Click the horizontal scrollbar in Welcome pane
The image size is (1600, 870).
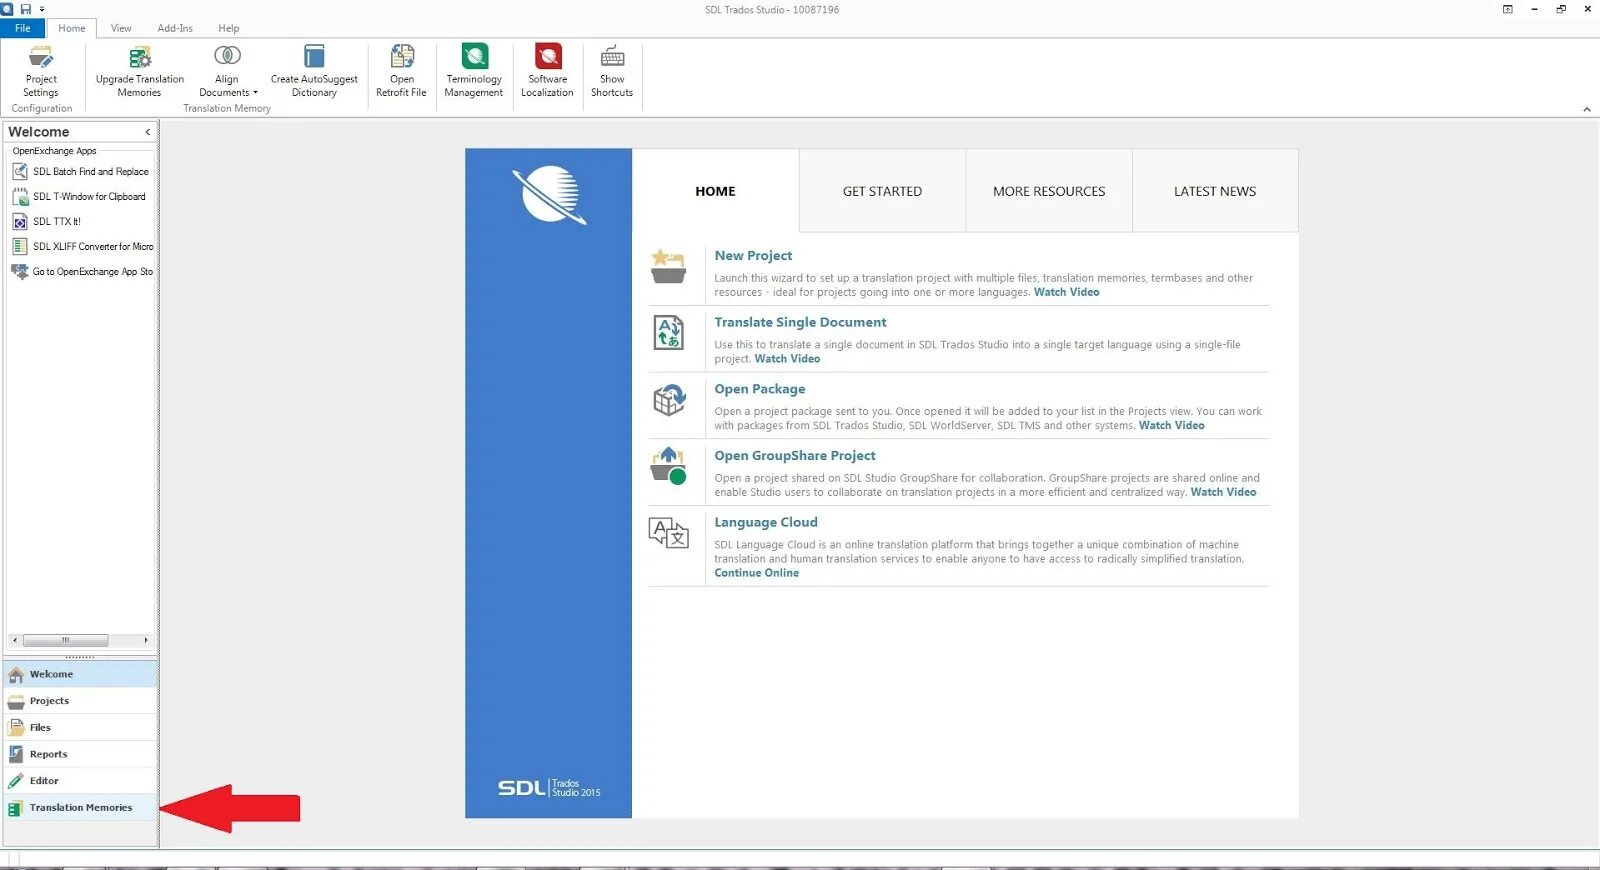[65, 640]
